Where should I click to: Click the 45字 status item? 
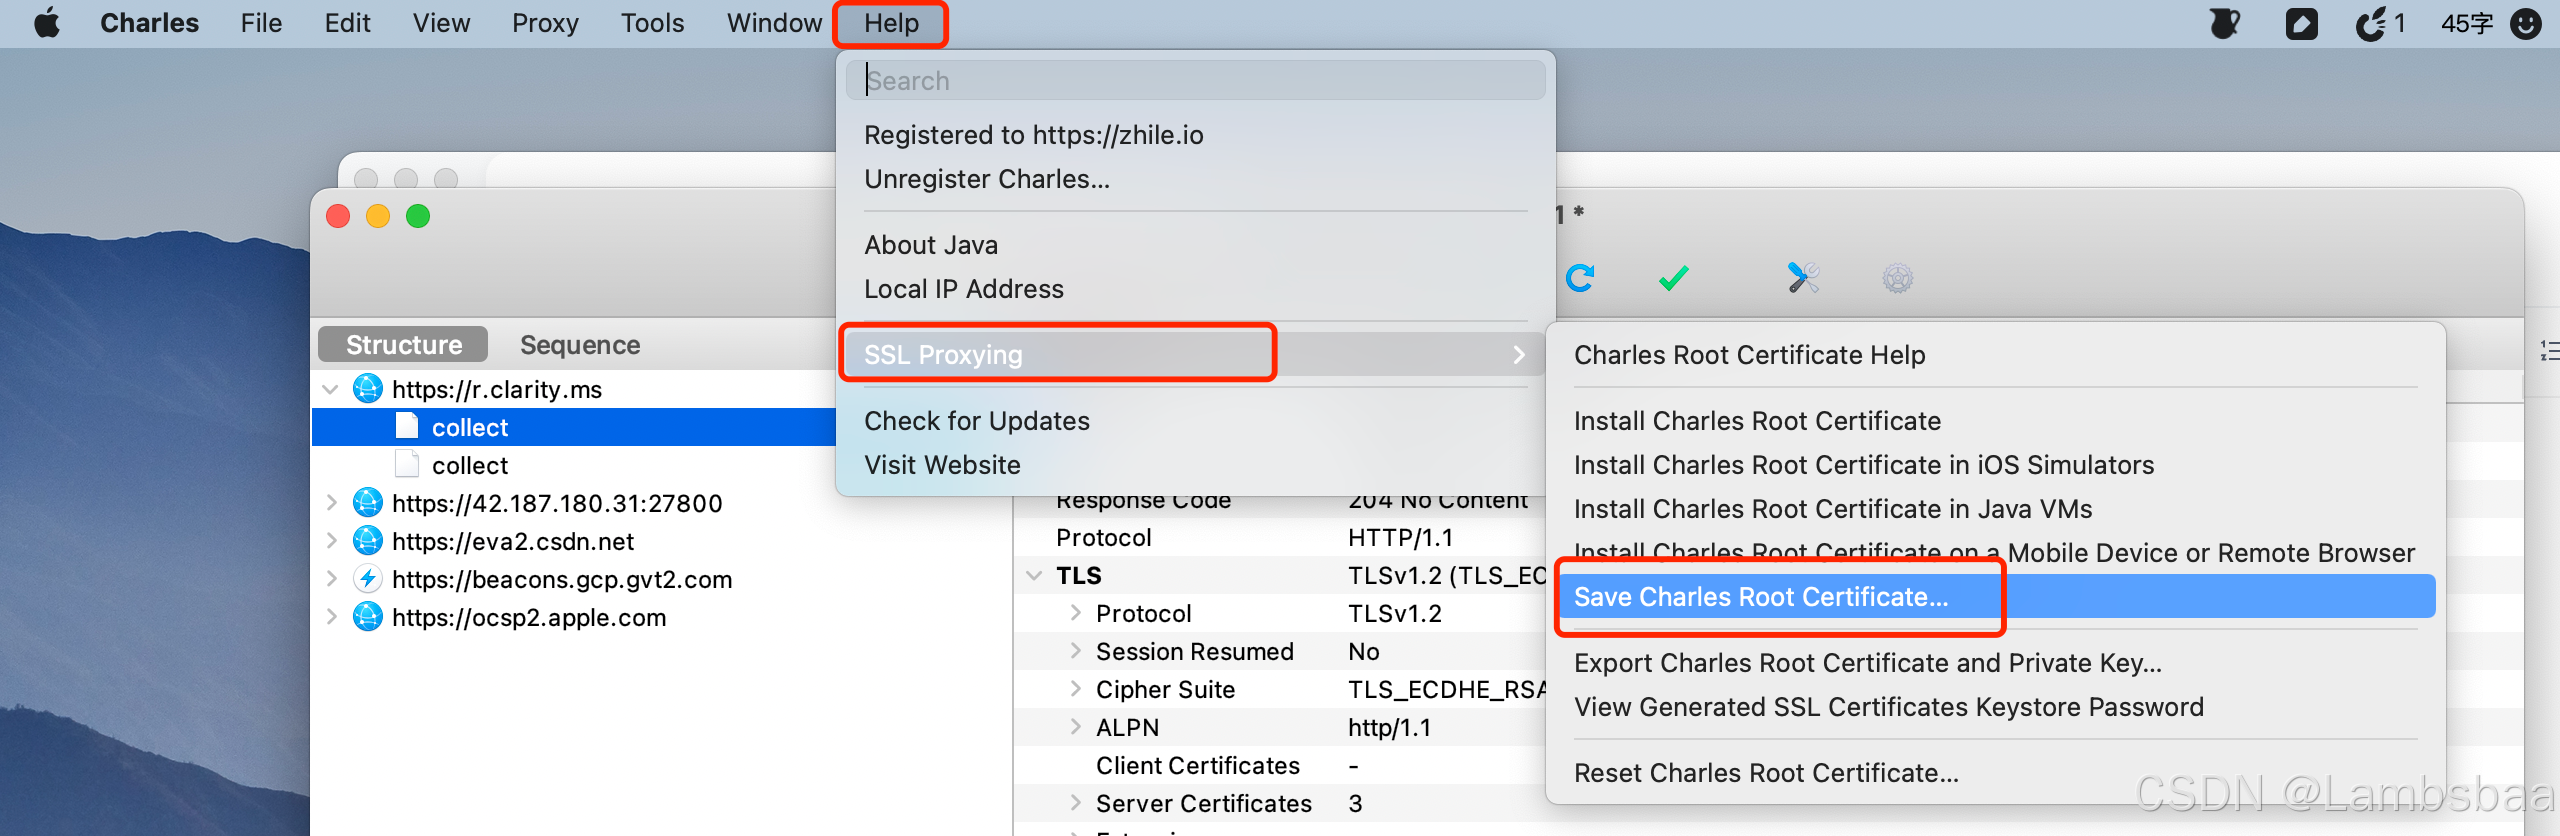click(x=2466, y=23)
